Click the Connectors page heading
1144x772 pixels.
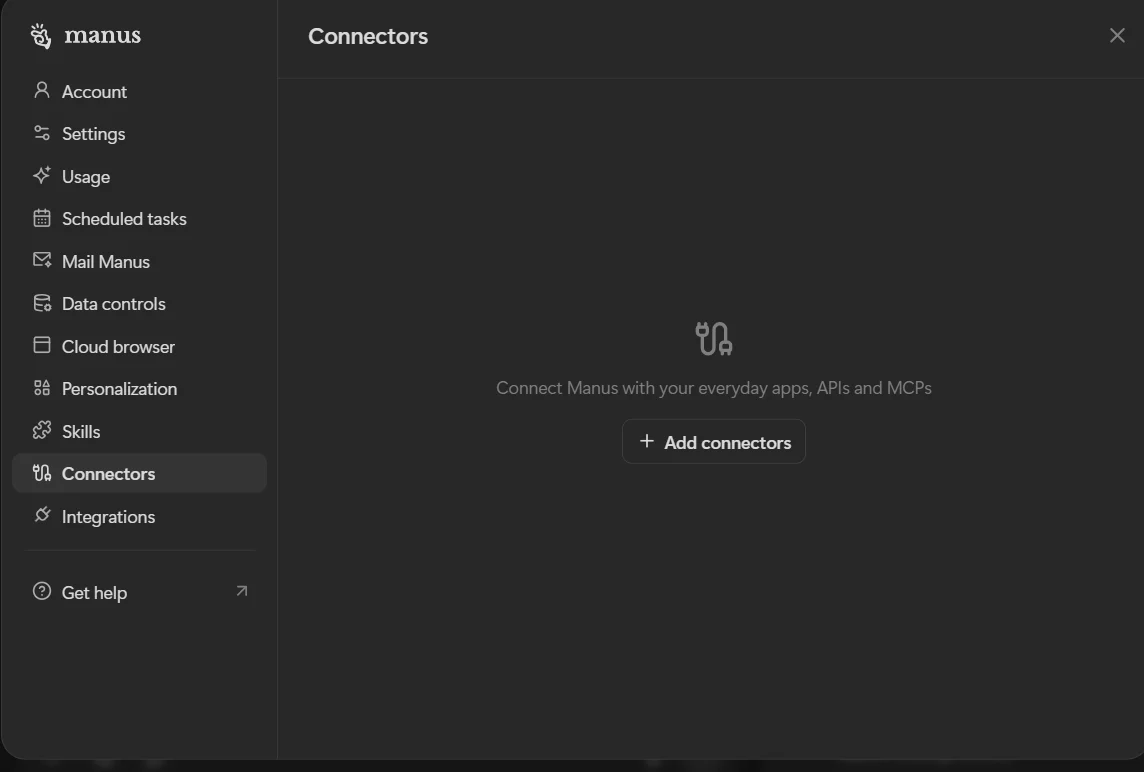(x=368, y=37)
